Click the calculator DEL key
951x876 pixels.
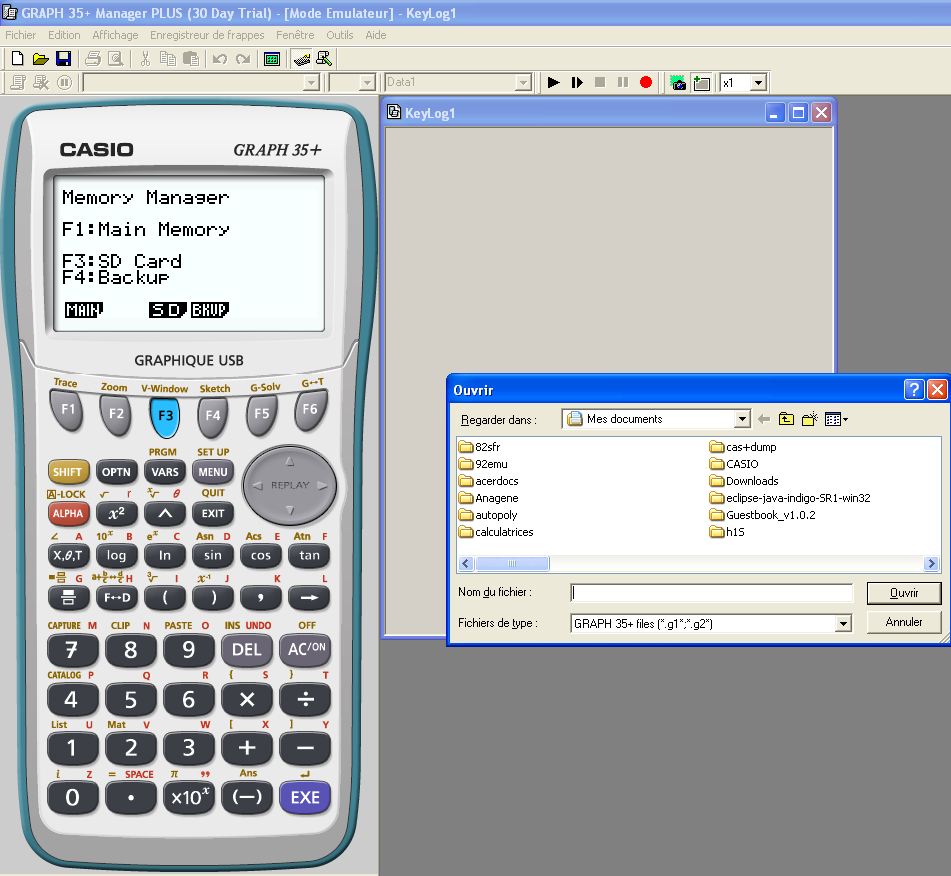246,650
